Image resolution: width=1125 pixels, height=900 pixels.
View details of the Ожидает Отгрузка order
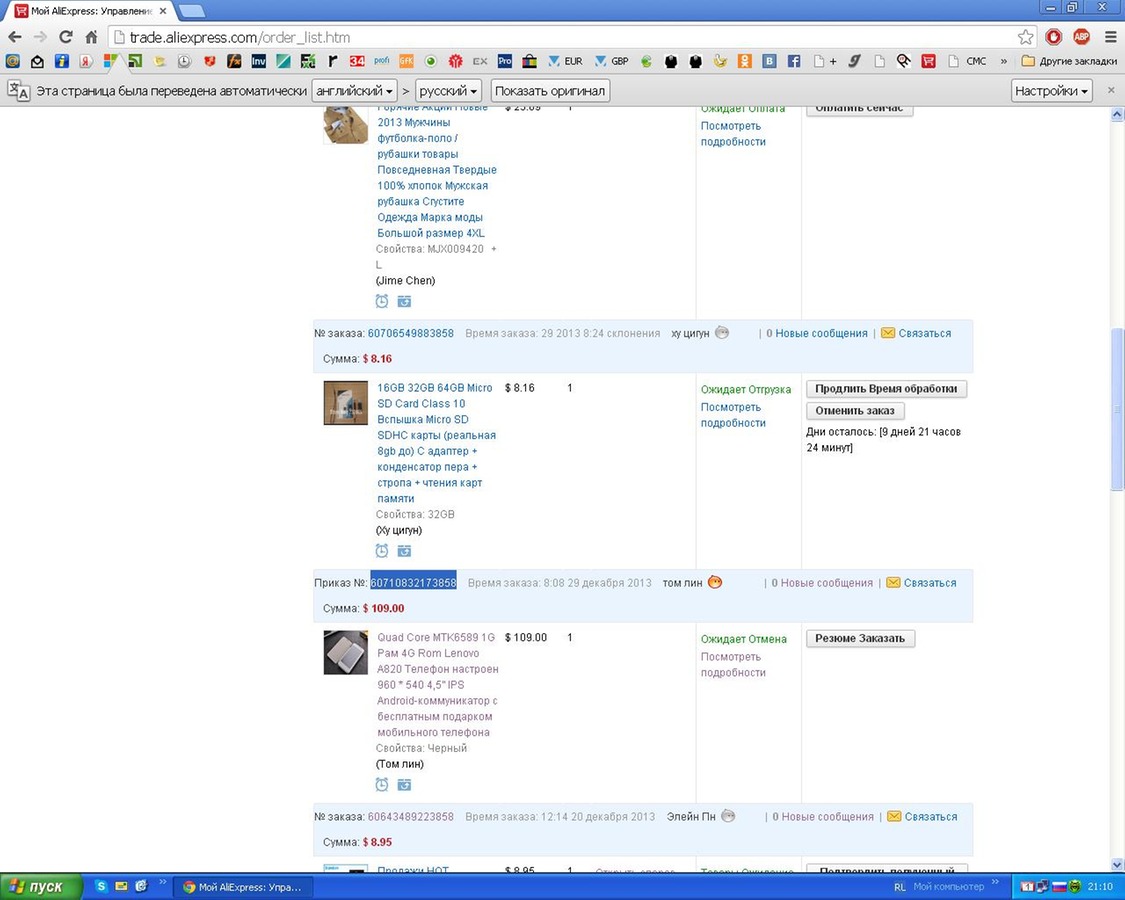tap(733, 415)
